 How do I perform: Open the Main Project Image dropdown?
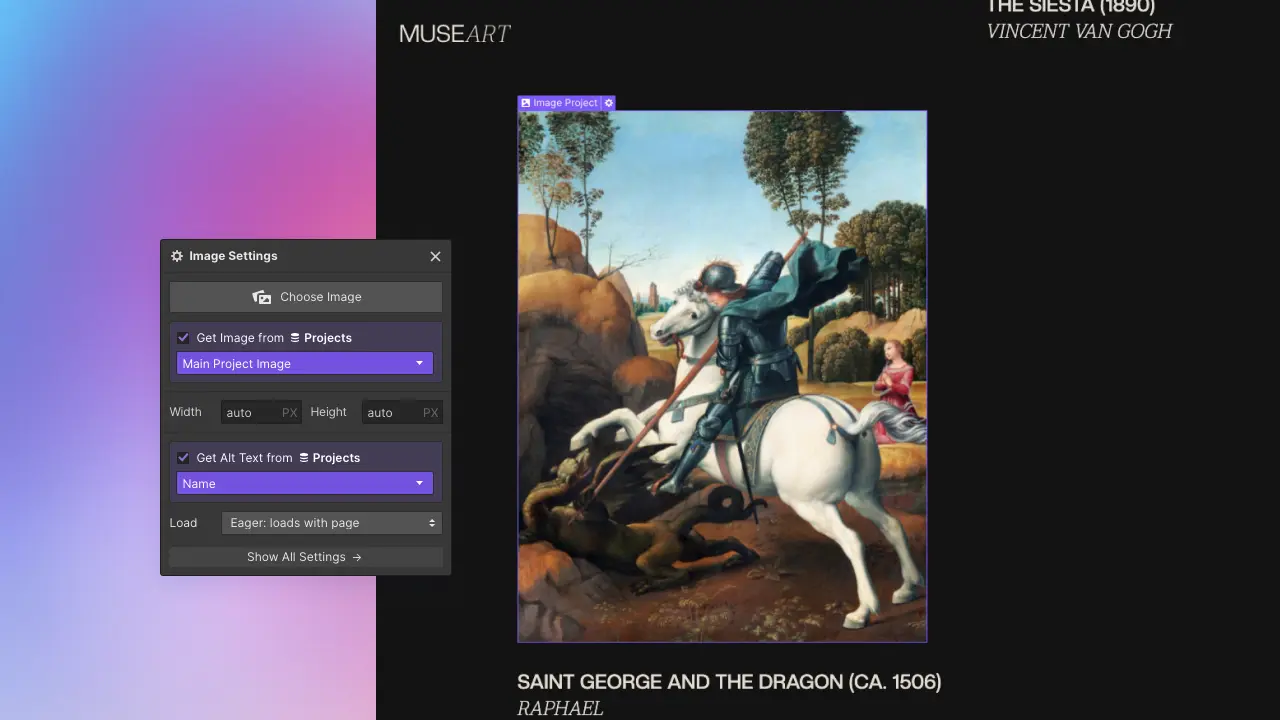[x=305, y=364]
